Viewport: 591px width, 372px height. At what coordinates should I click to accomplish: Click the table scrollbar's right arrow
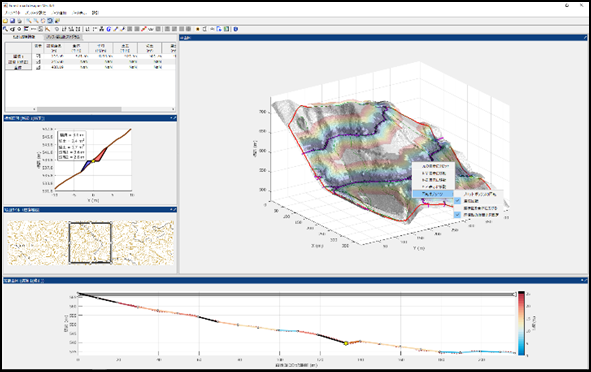click(x=173, y=109)
